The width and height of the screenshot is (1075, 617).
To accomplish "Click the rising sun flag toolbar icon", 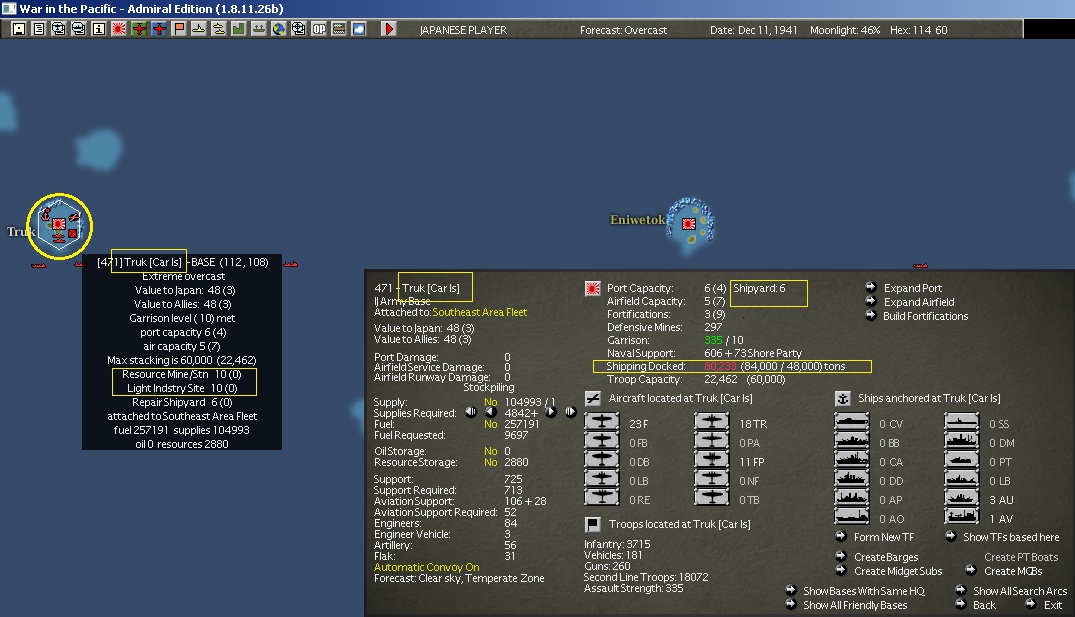I will [x=119, y=29].
